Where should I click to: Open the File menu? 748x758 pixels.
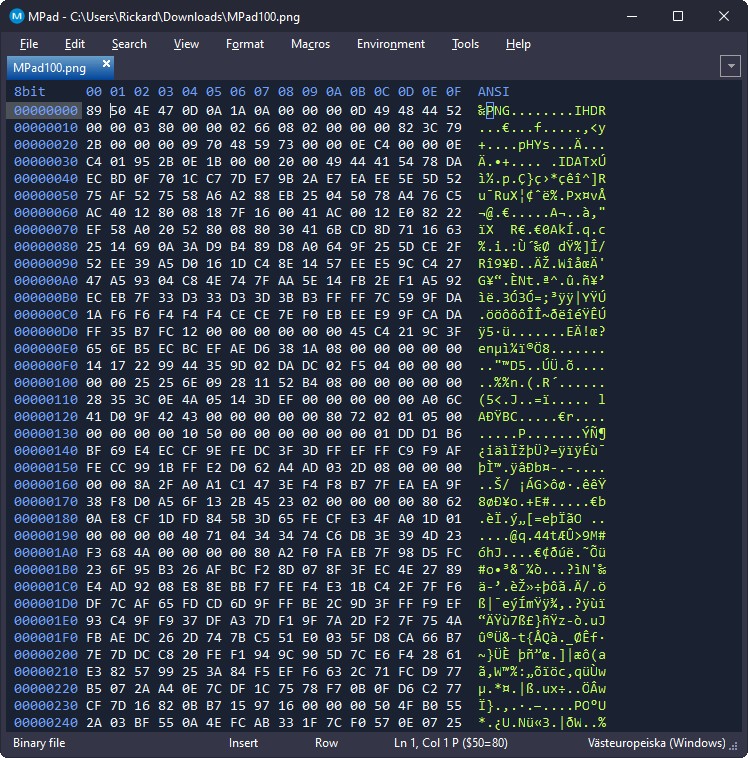click(29, 44)
